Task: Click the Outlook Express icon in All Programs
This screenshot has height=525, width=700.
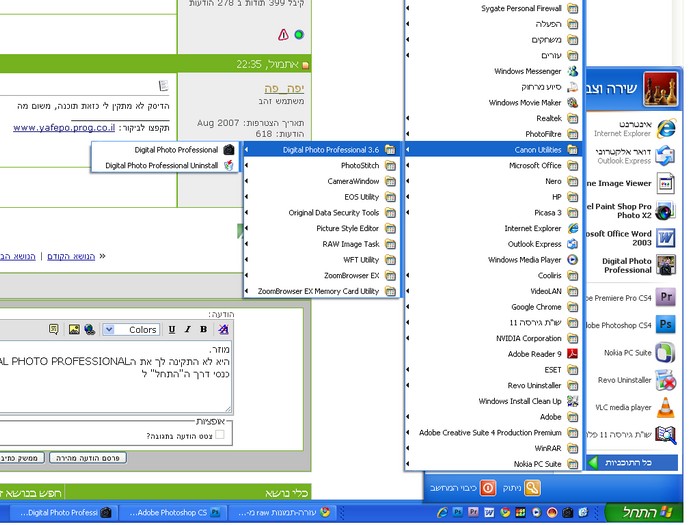Action: [572, 244]
